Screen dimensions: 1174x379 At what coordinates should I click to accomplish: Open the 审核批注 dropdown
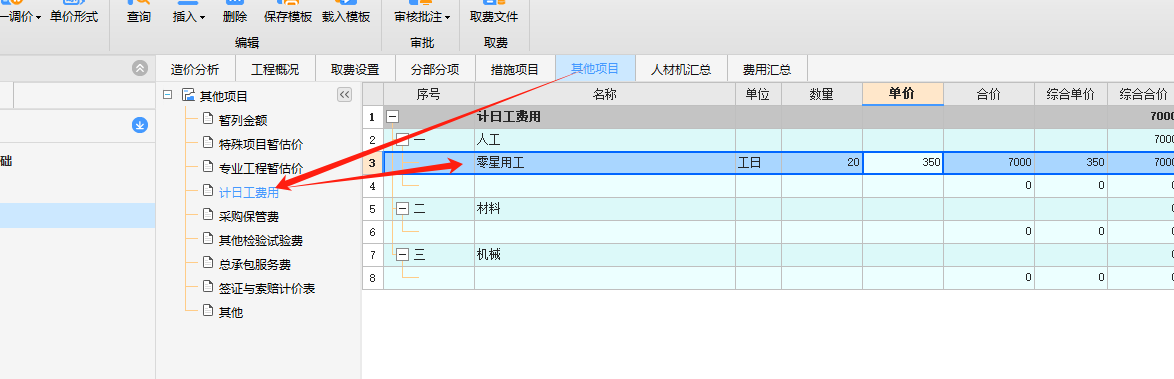coord(422,12)
